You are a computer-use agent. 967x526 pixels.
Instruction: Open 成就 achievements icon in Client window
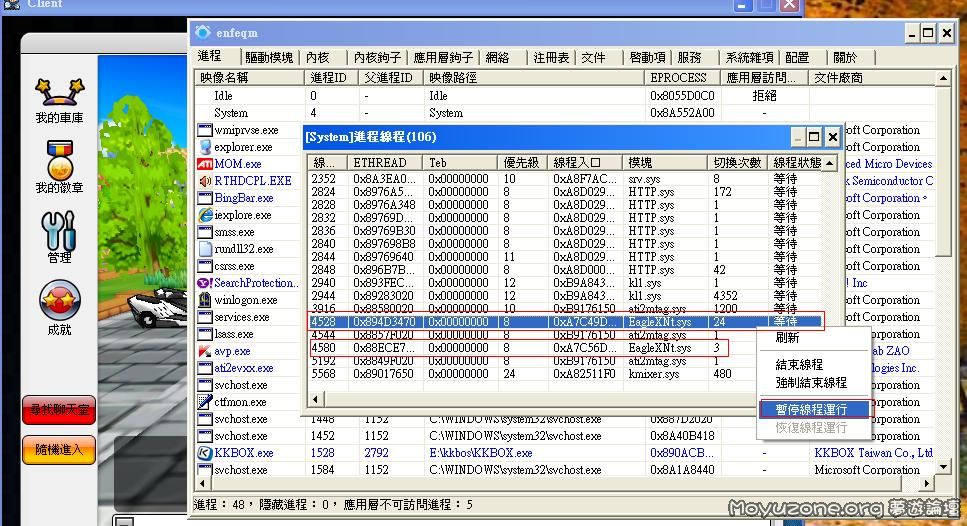click(59, 300)
